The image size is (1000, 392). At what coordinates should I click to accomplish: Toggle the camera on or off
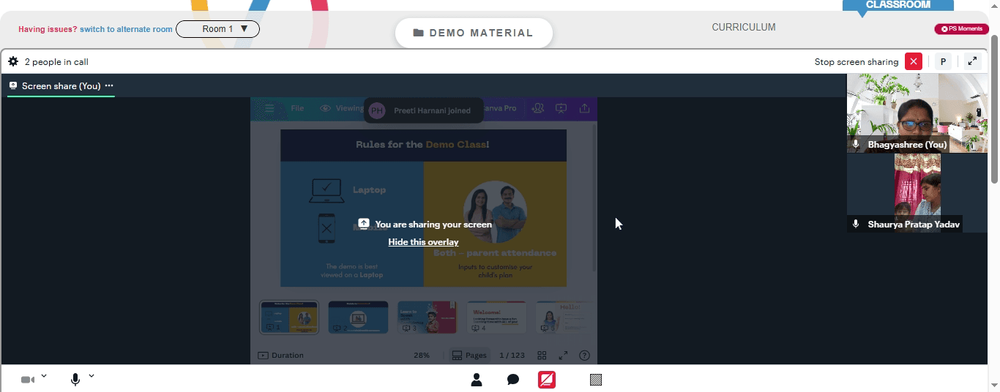click(x=27, y=380)
